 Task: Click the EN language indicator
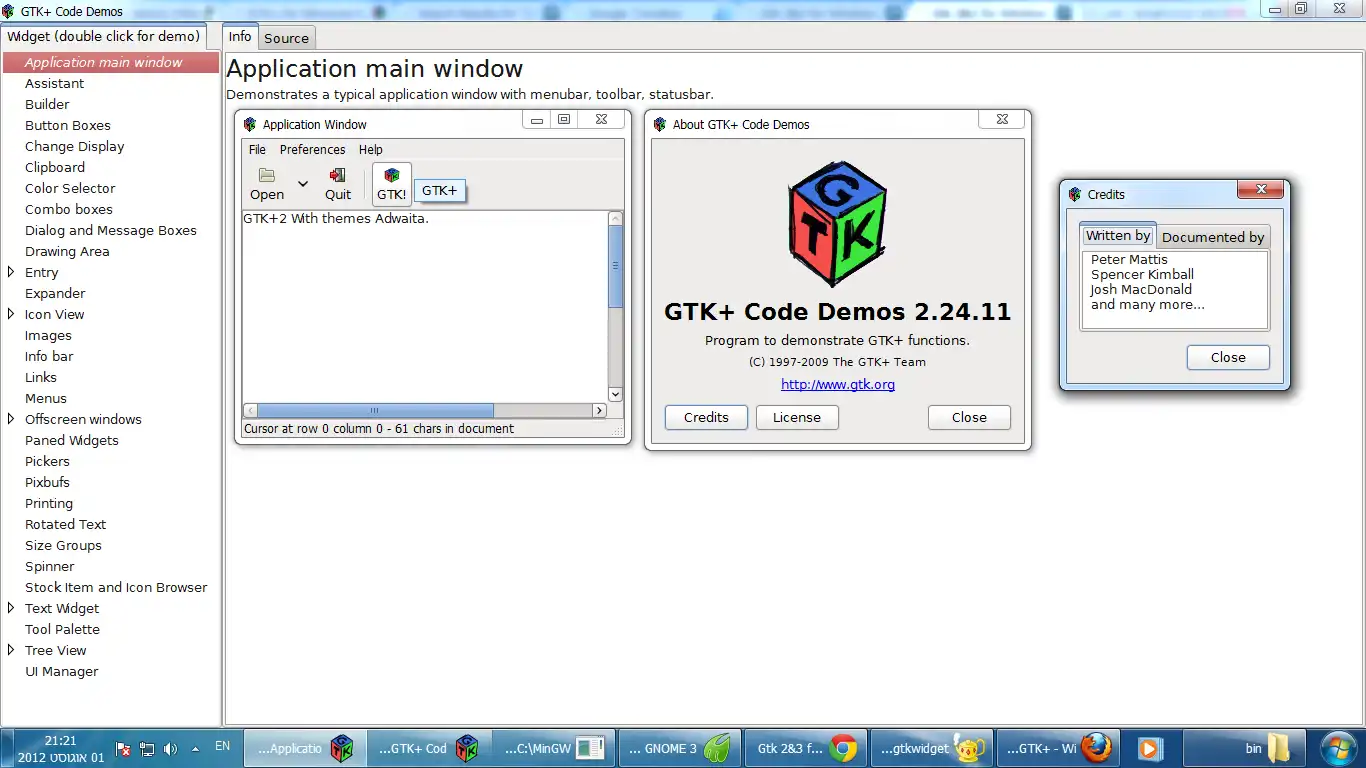coord(222,746)
